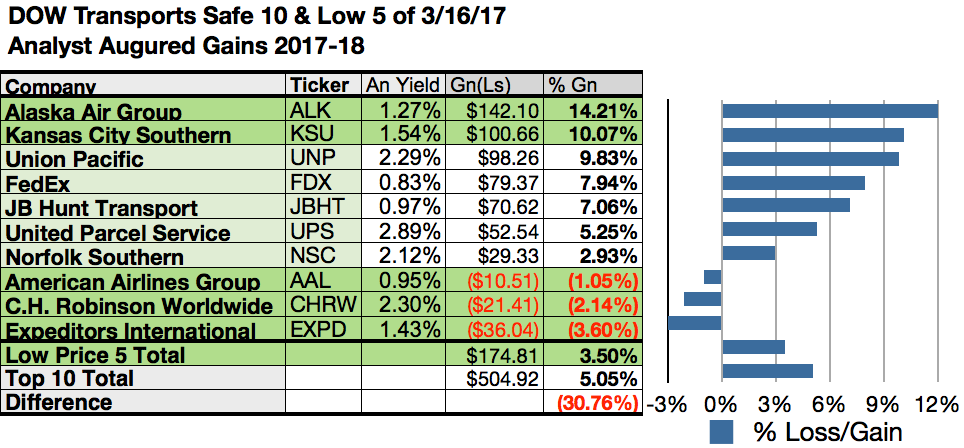This screenshot has width=964, height=448.
Task: Click the KSU ticker cell
Action: click(x=323, y=135)
